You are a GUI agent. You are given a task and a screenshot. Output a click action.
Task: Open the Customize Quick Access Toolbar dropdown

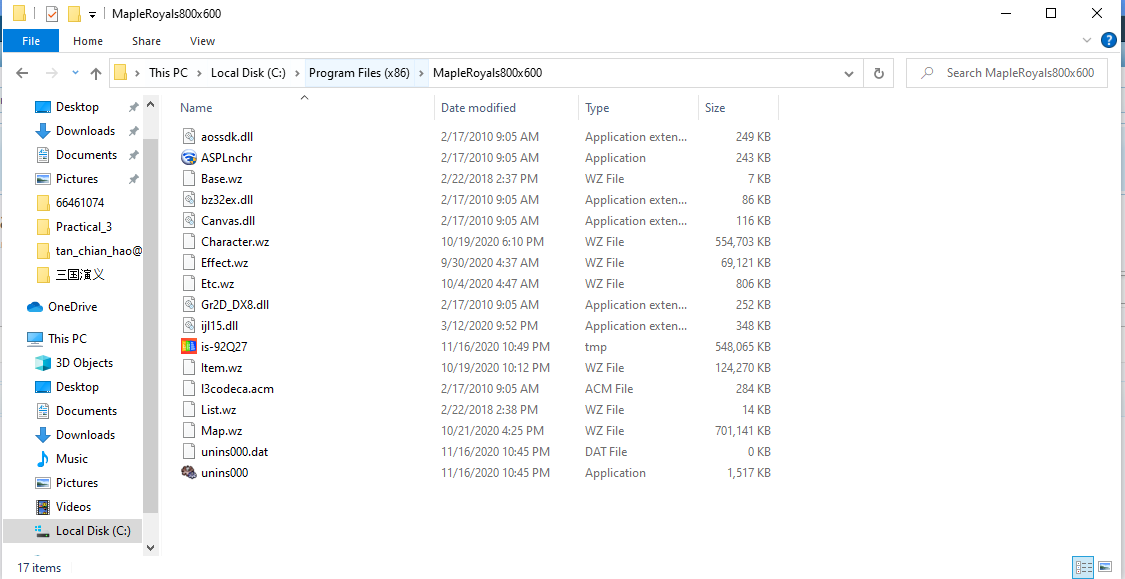click(x=93, y=15)
